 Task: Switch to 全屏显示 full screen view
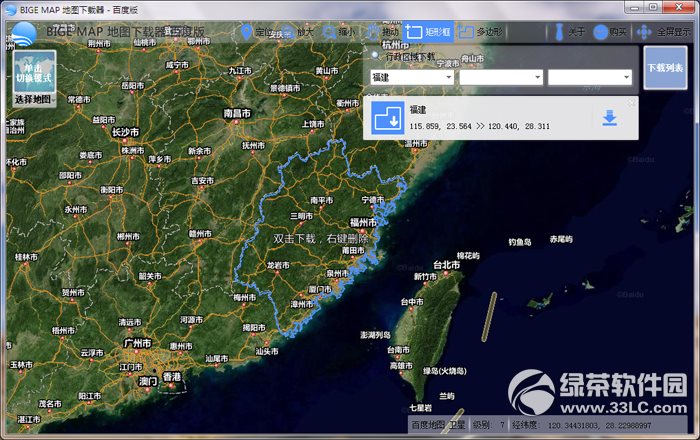click(x=664, y=32)
